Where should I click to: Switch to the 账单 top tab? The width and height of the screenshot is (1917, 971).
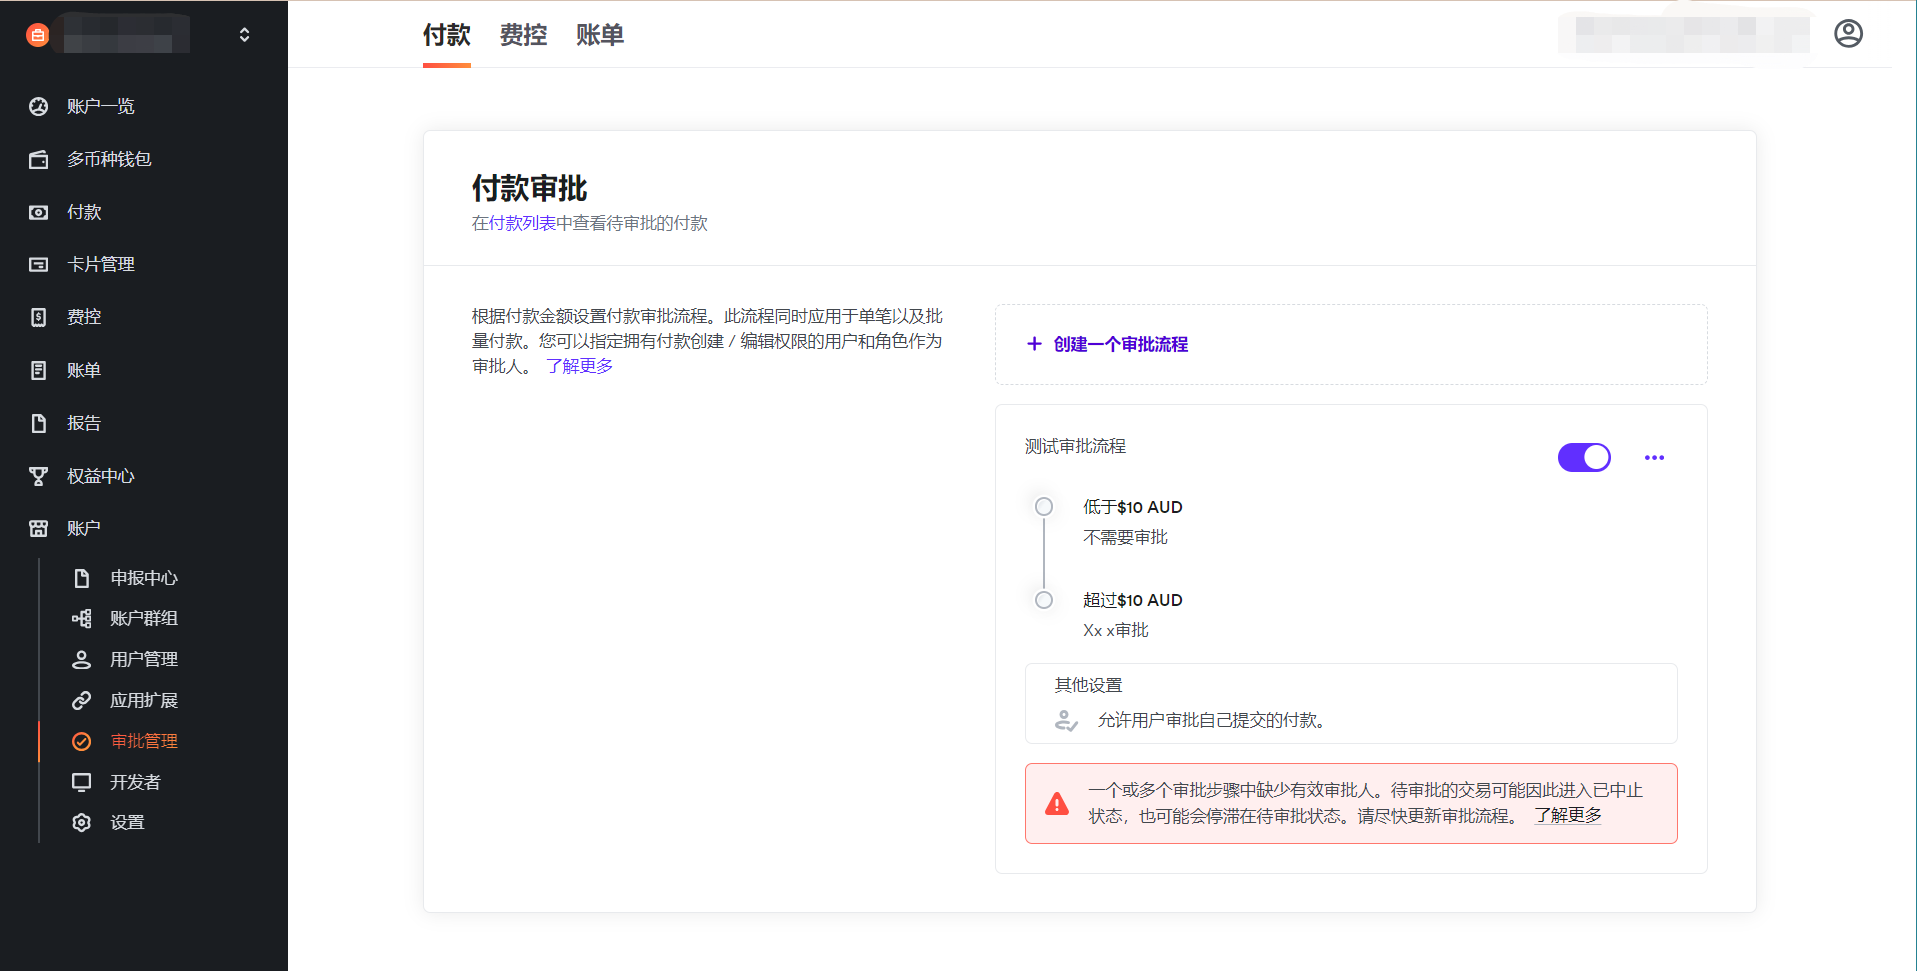point(600,35)
